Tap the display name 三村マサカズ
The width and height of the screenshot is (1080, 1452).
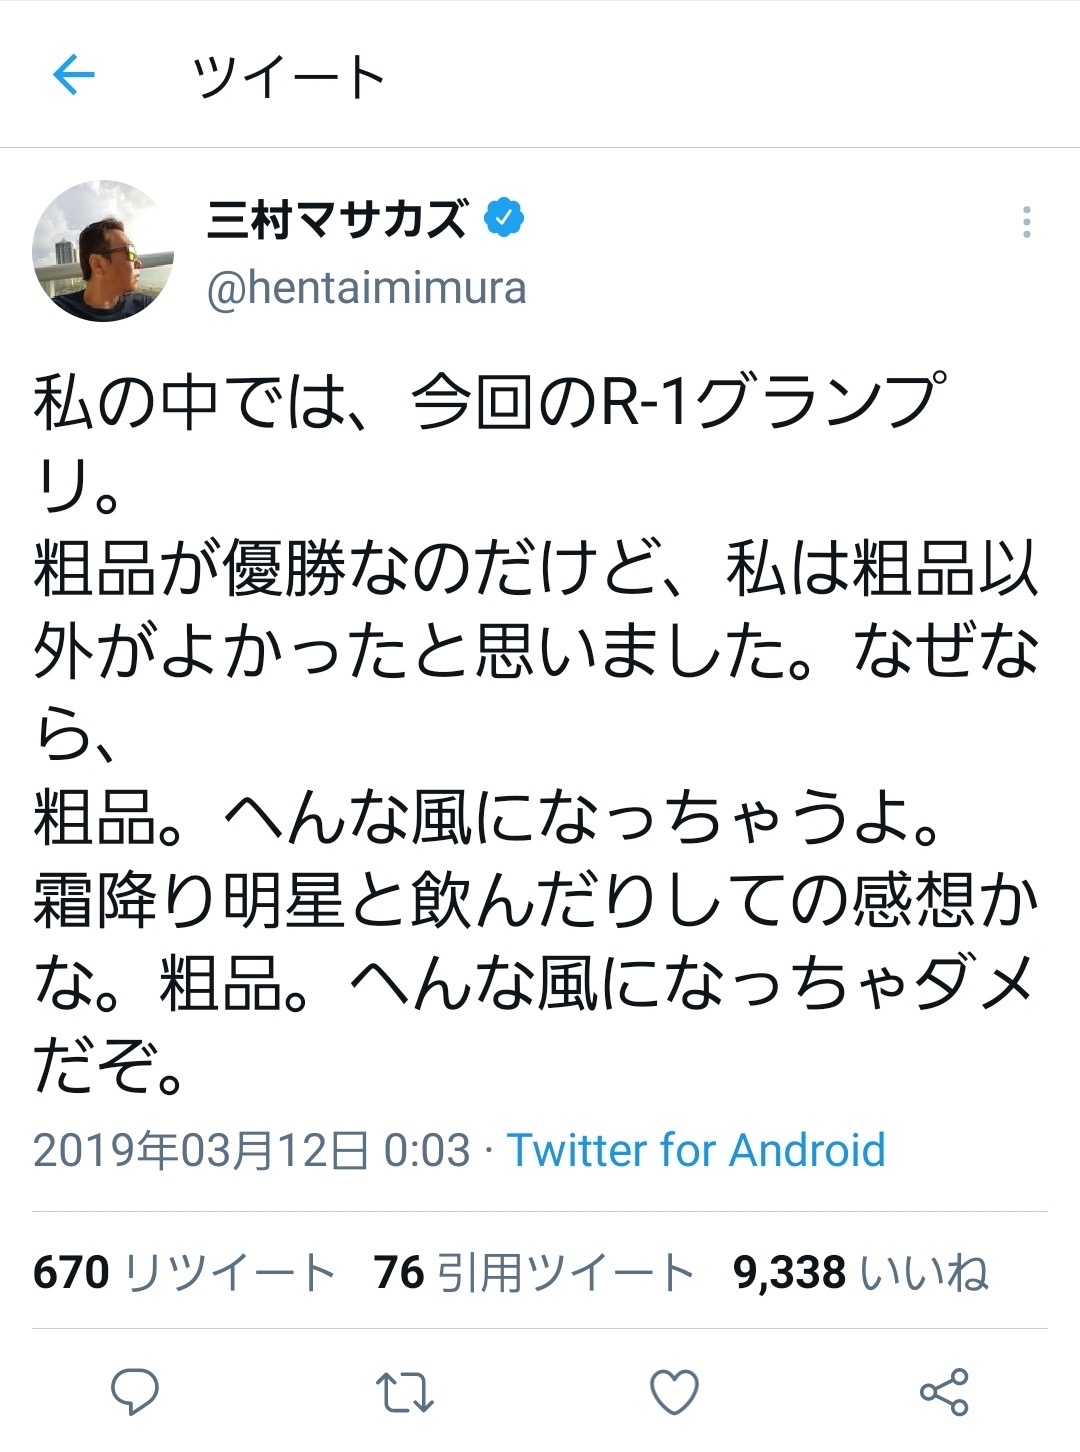tap(337, 219)
